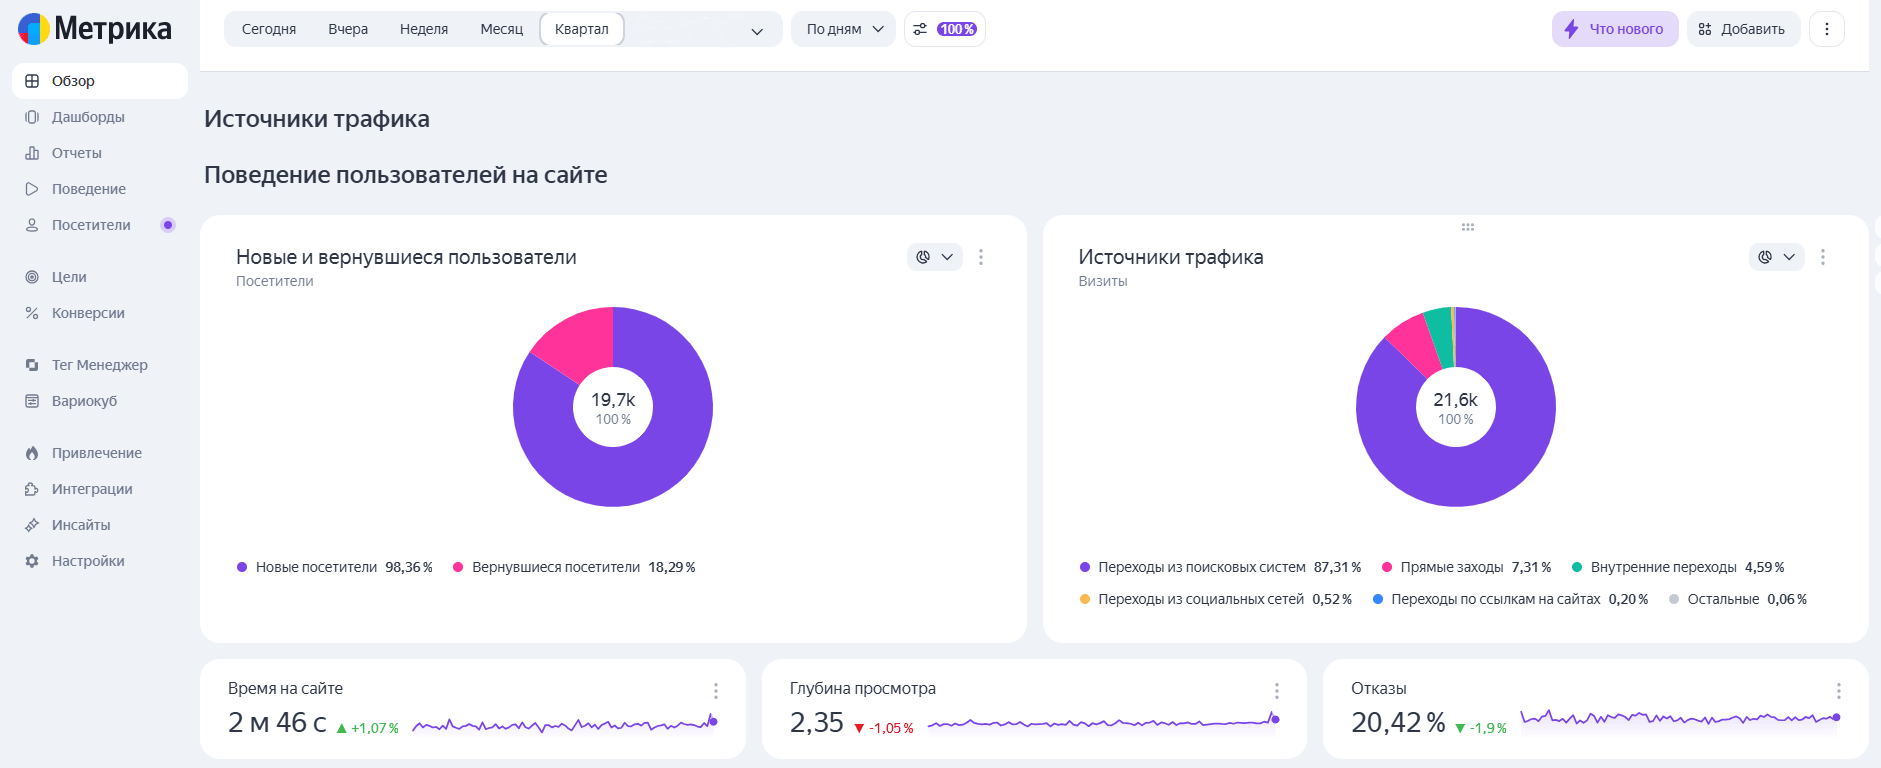
Task: Toggle Новые посетители legend item
Action: tap(335, 567)
